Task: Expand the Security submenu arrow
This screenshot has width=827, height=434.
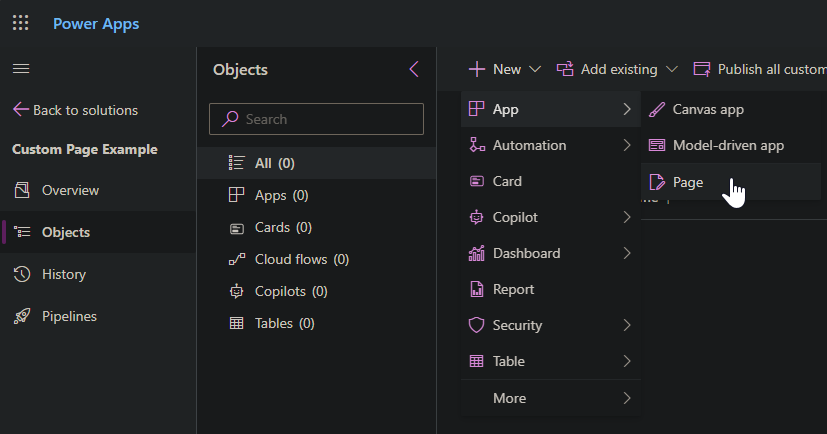Action: point(627,325)
